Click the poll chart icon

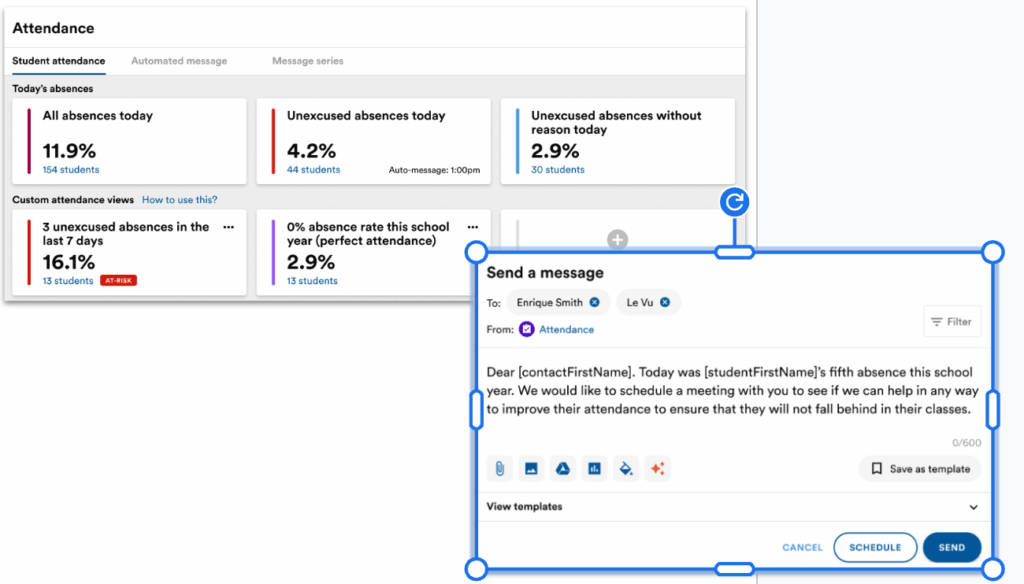(595, 468)
